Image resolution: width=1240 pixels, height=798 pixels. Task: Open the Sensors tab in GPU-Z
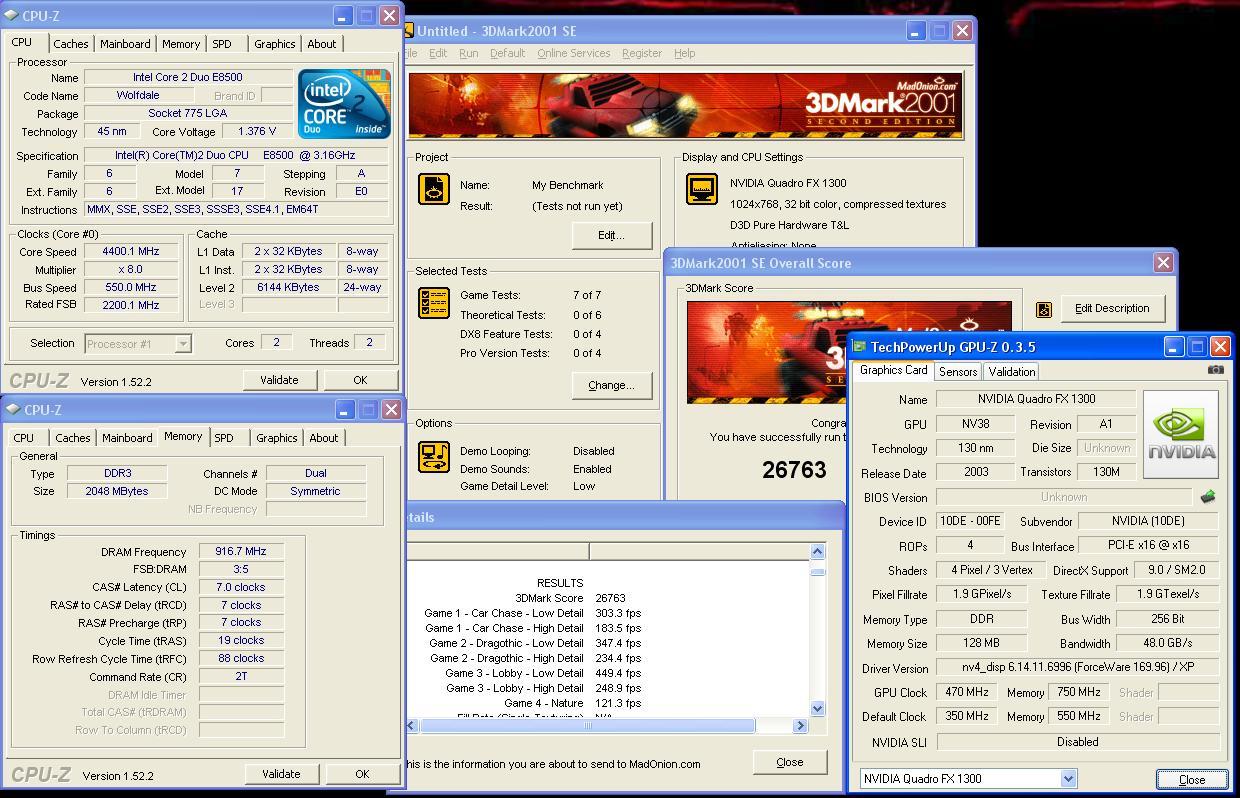coord(957,372)
